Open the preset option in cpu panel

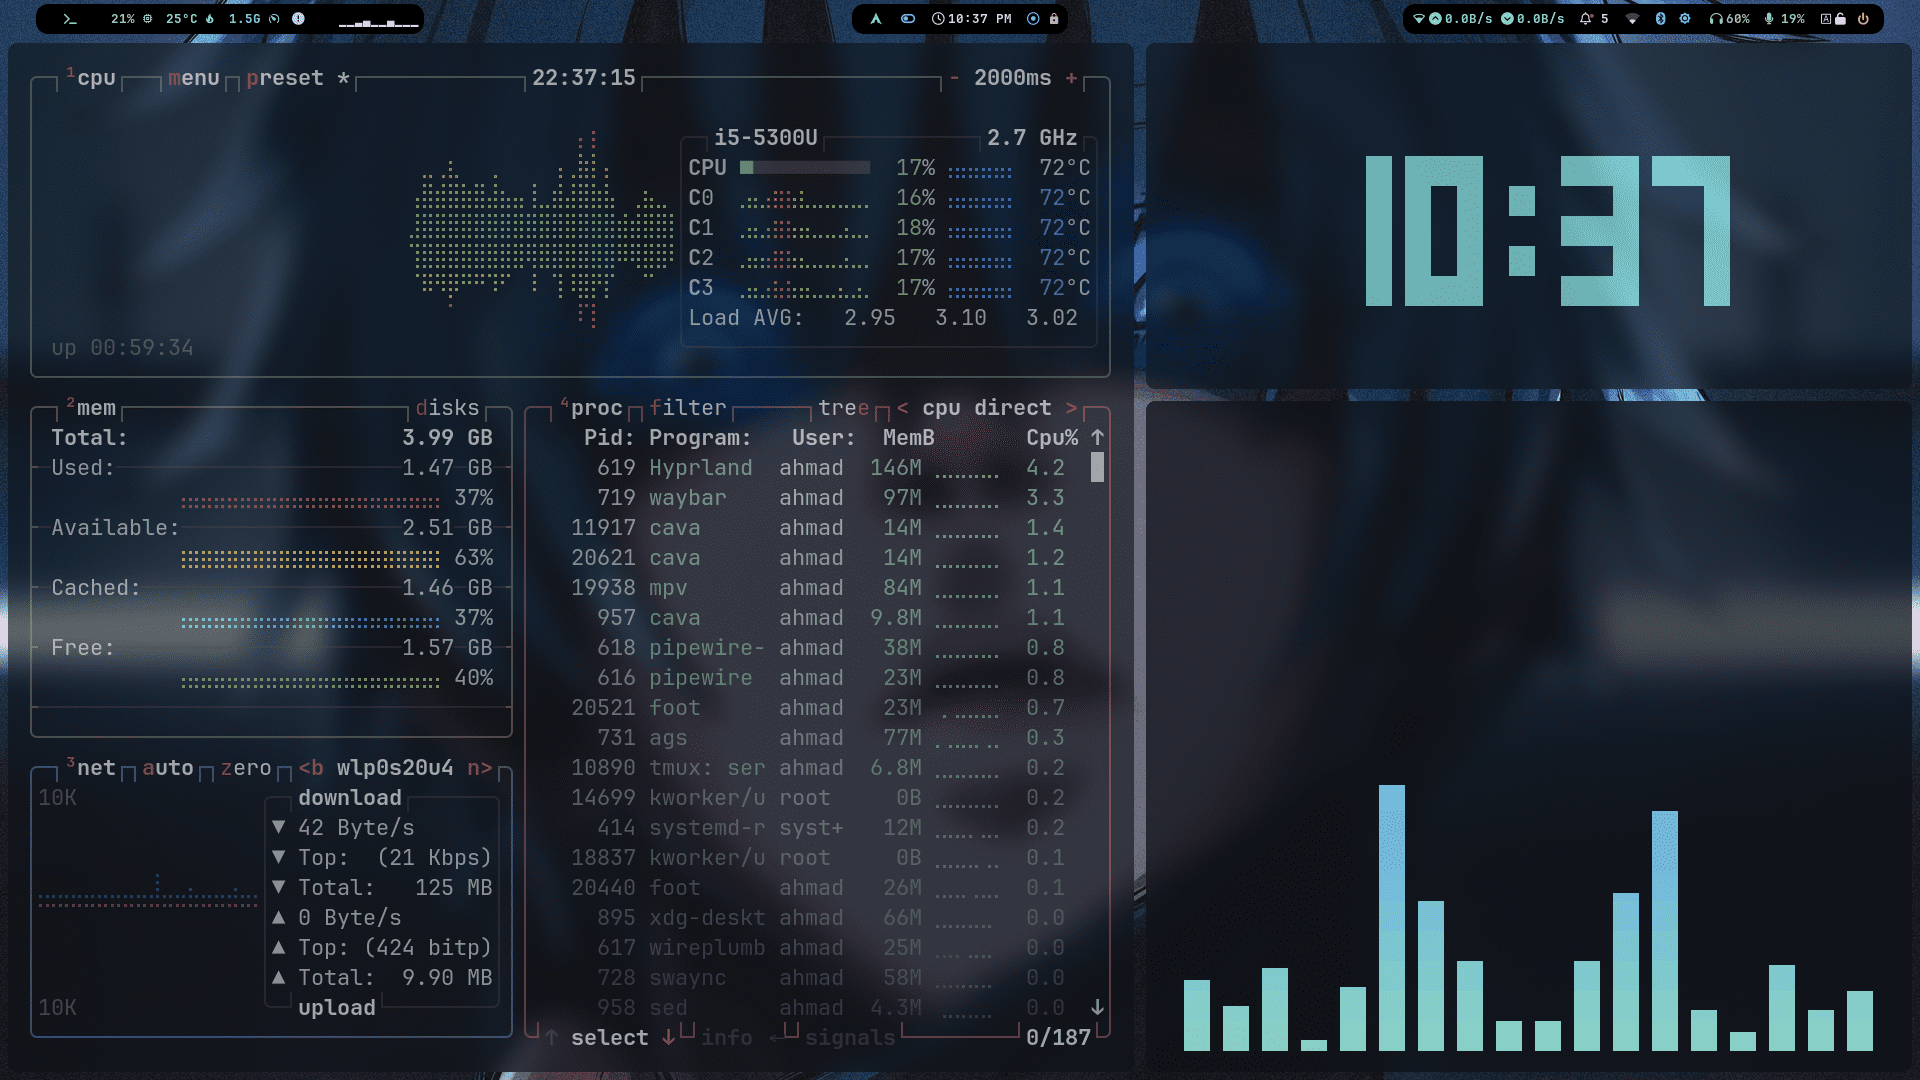[285, 78]
